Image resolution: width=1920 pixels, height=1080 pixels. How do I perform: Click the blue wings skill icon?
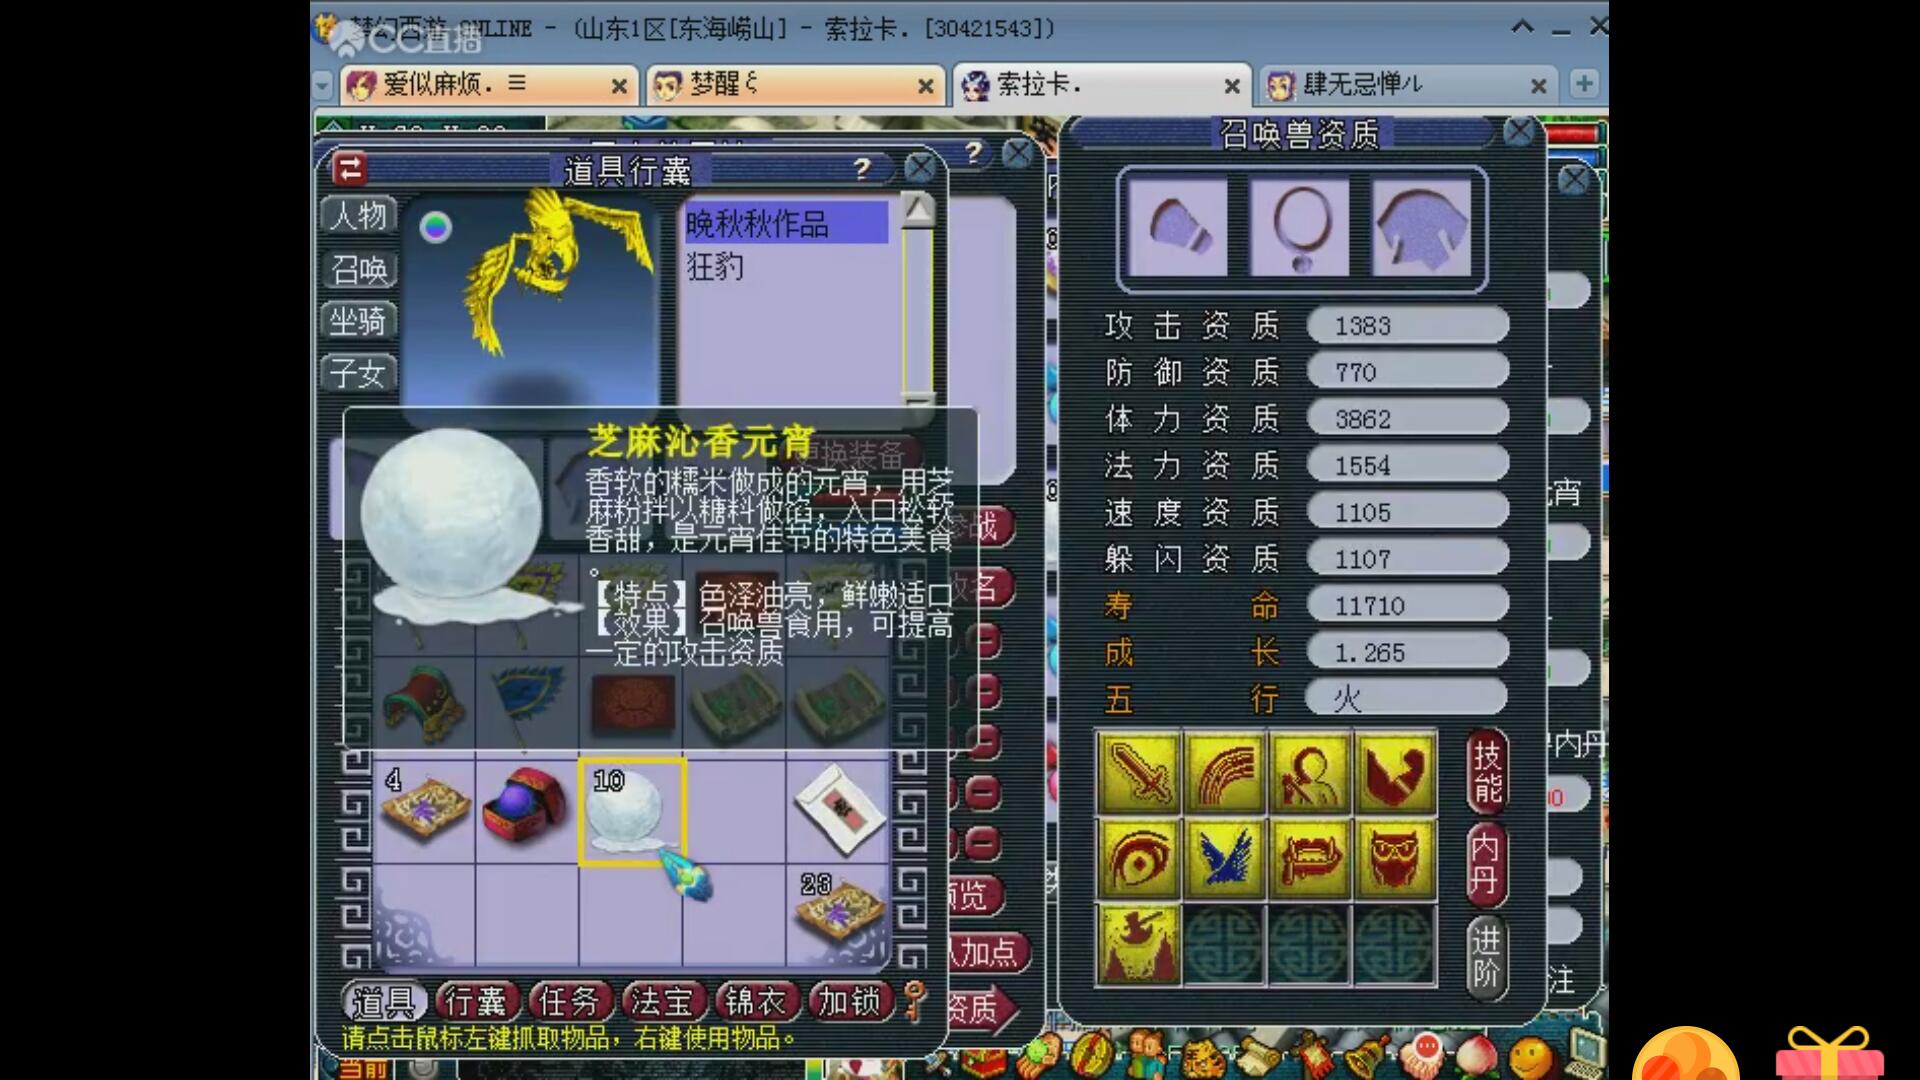[x=1224, y=858]
